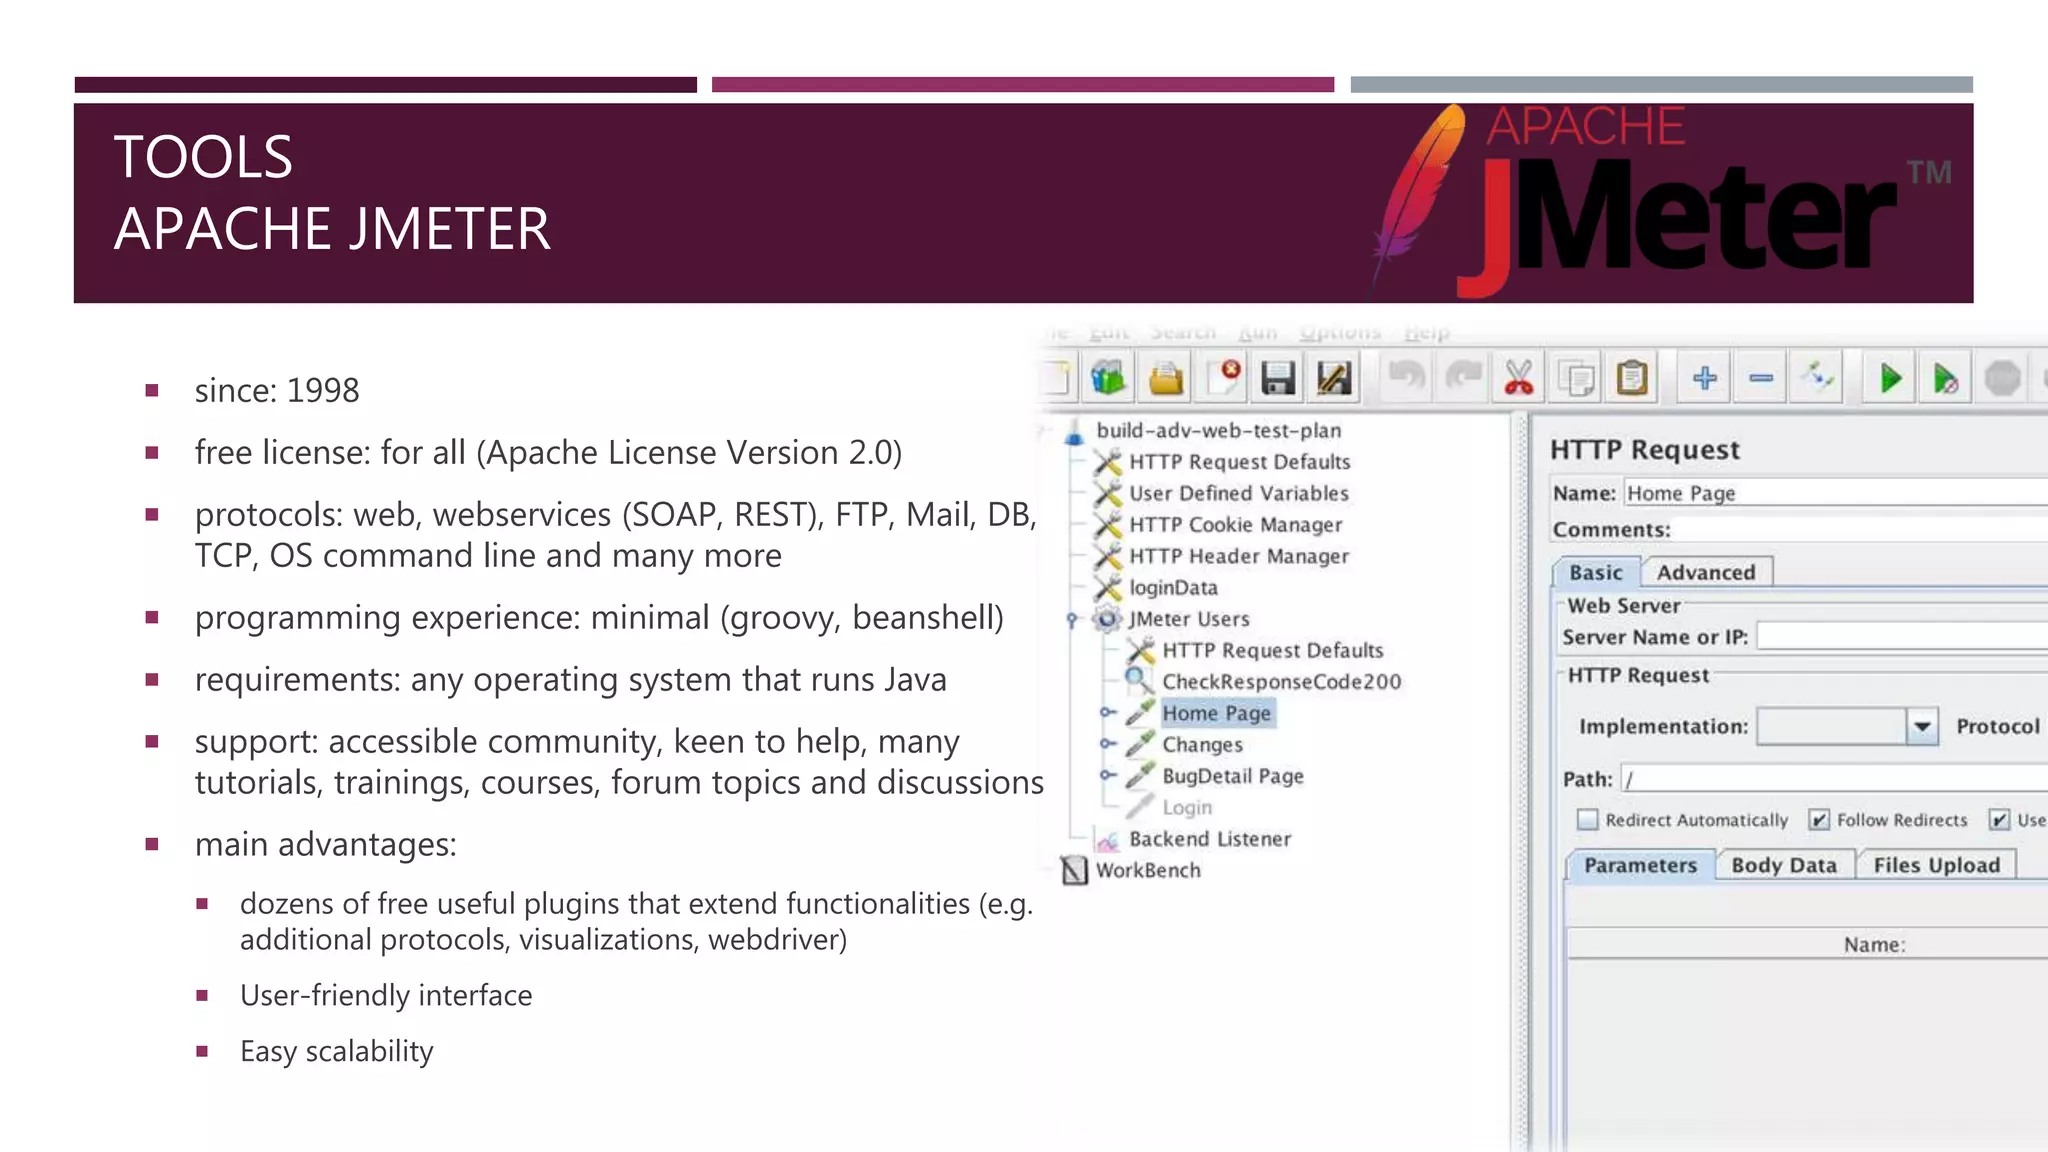
Task: Undo the last action in JMeter
Action: [1407, 379]
